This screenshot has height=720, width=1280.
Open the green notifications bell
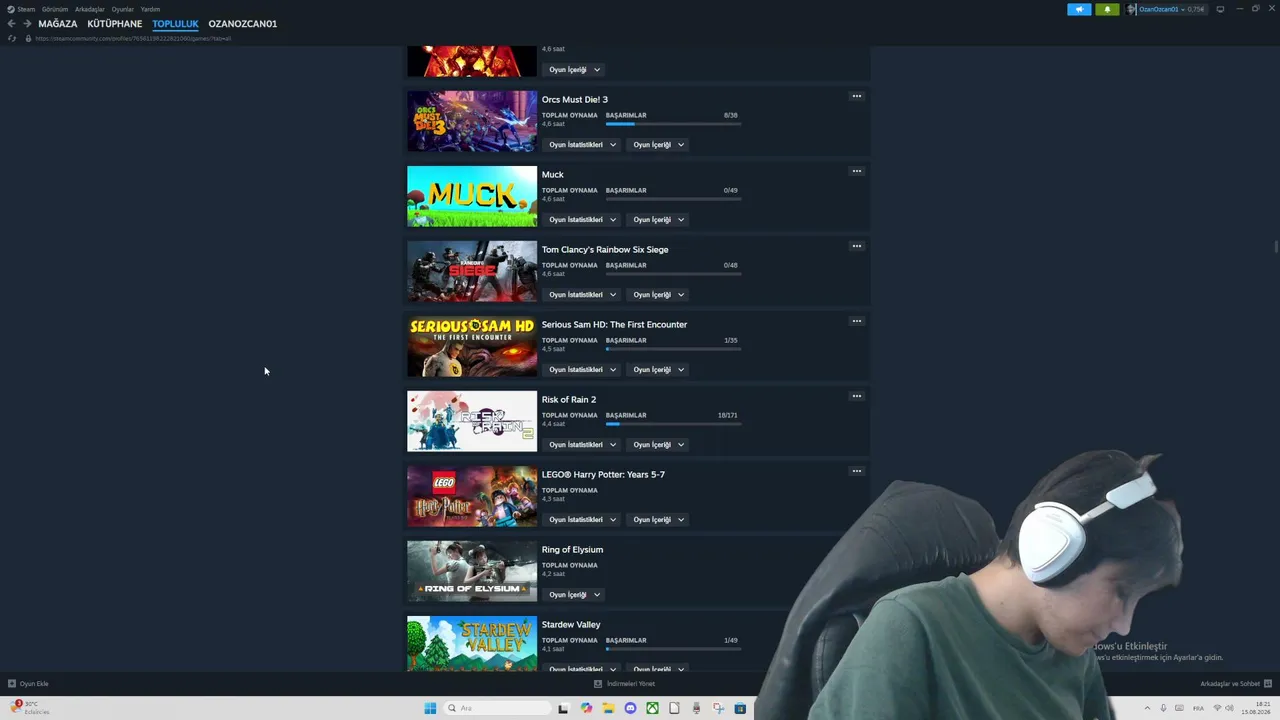[1107, 9]
